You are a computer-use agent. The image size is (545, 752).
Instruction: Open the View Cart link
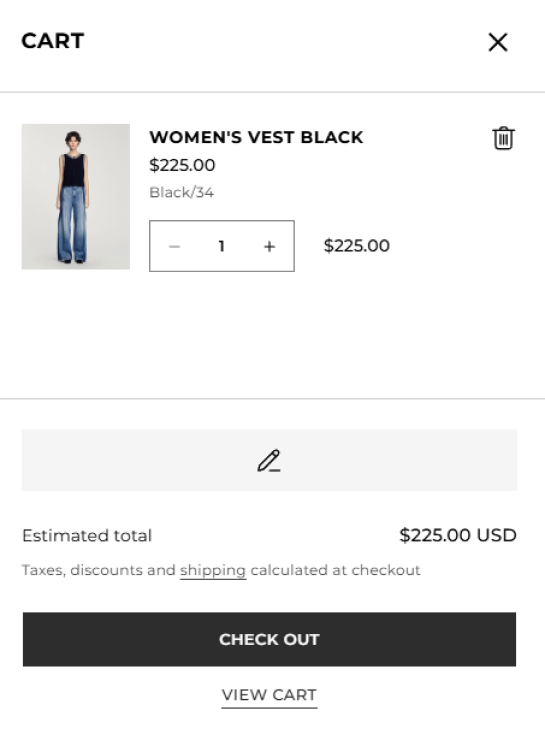(x=269, y=695)
